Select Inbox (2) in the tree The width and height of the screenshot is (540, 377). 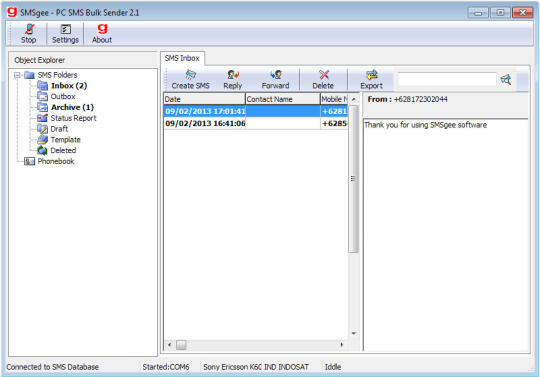(x=69, y=86)
